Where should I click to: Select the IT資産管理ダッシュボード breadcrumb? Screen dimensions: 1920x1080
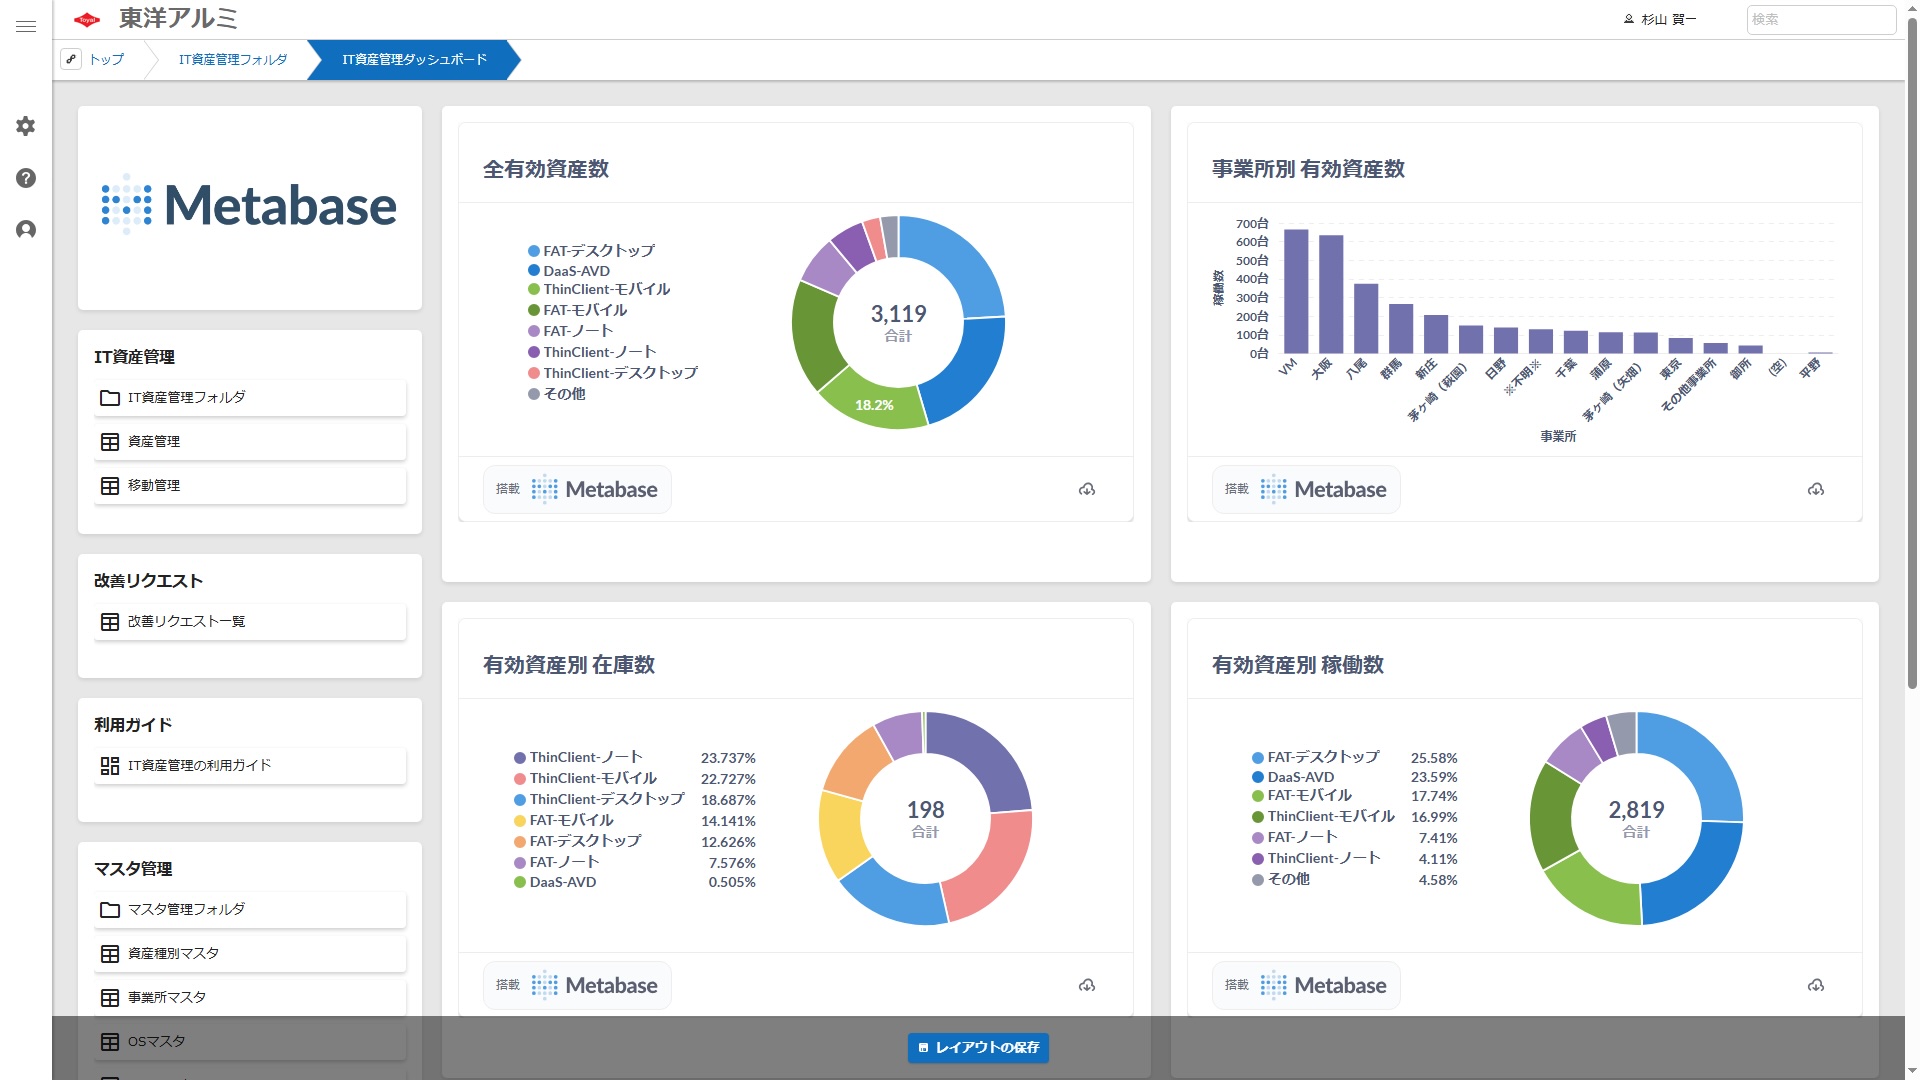414,59
